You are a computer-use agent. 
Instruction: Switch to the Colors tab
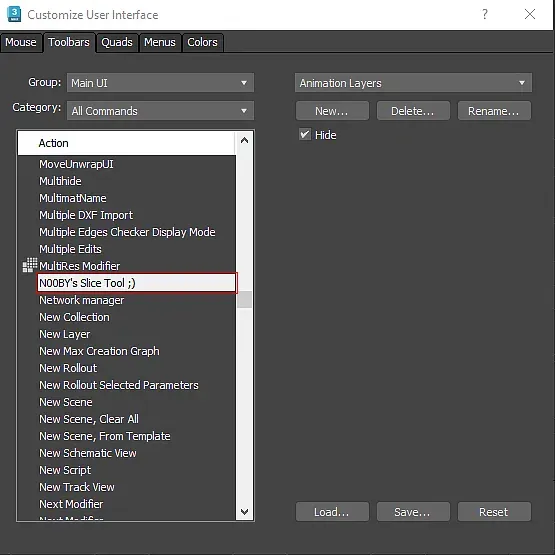[202, 42]
